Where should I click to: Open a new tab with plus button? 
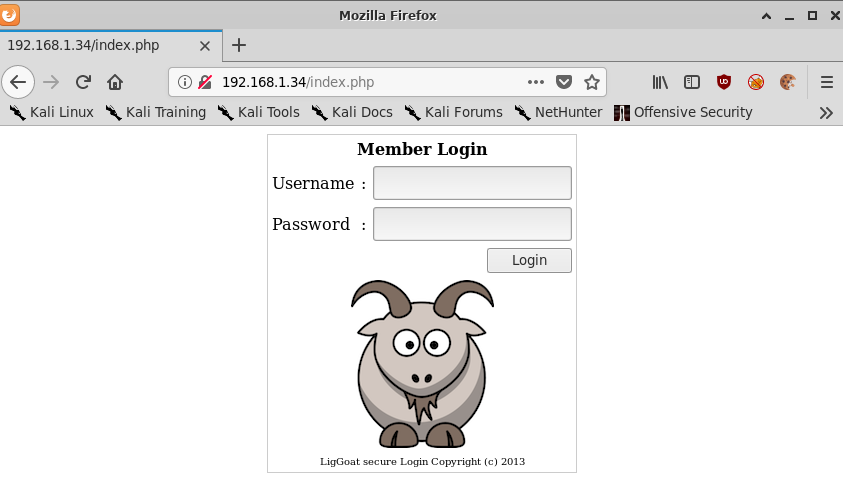(x=239, y=45)
